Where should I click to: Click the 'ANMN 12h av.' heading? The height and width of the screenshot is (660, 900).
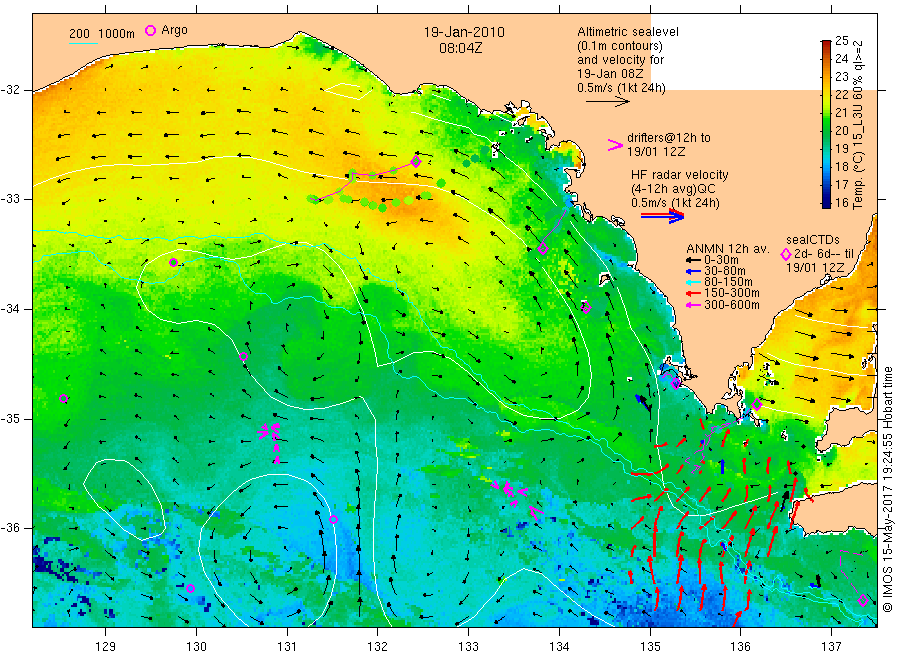[x=728, y=249]
